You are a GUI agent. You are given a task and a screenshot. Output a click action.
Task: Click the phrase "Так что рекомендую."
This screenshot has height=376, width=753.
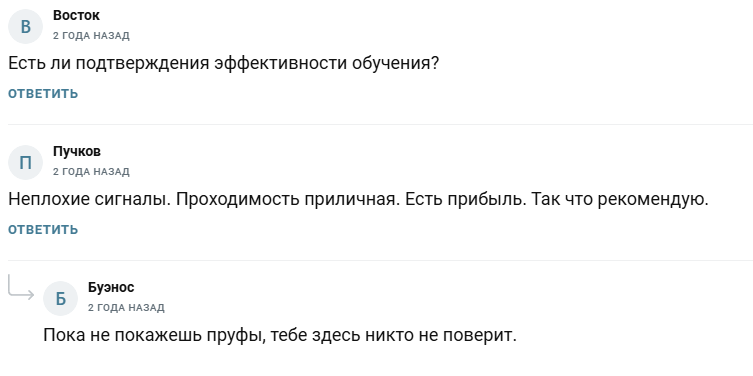click(620, 199)
